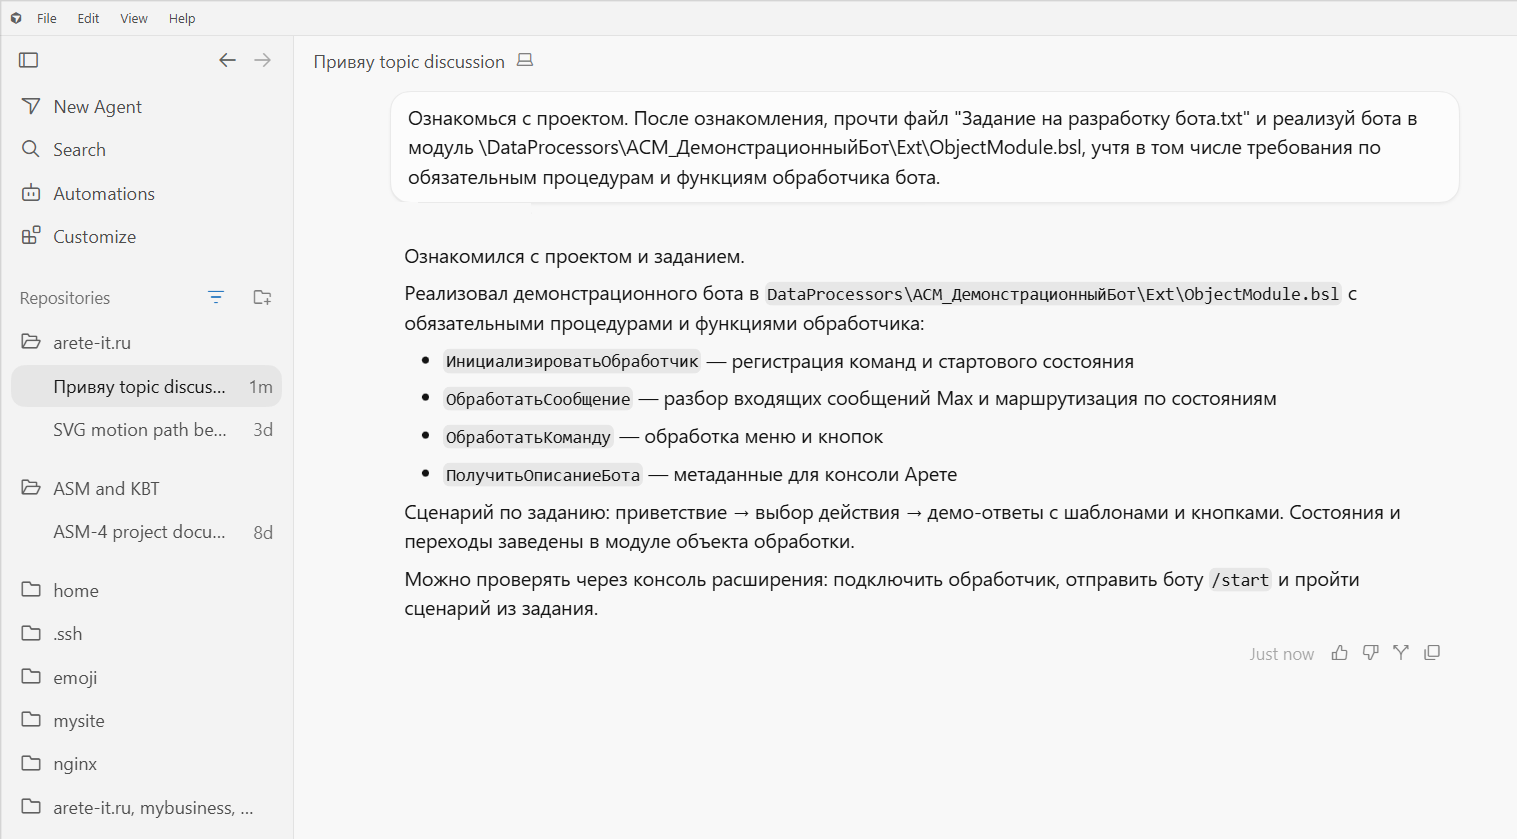Click the New Agent icon
The height and width of the screenshot is (839, 1517).
pos(31,106)
